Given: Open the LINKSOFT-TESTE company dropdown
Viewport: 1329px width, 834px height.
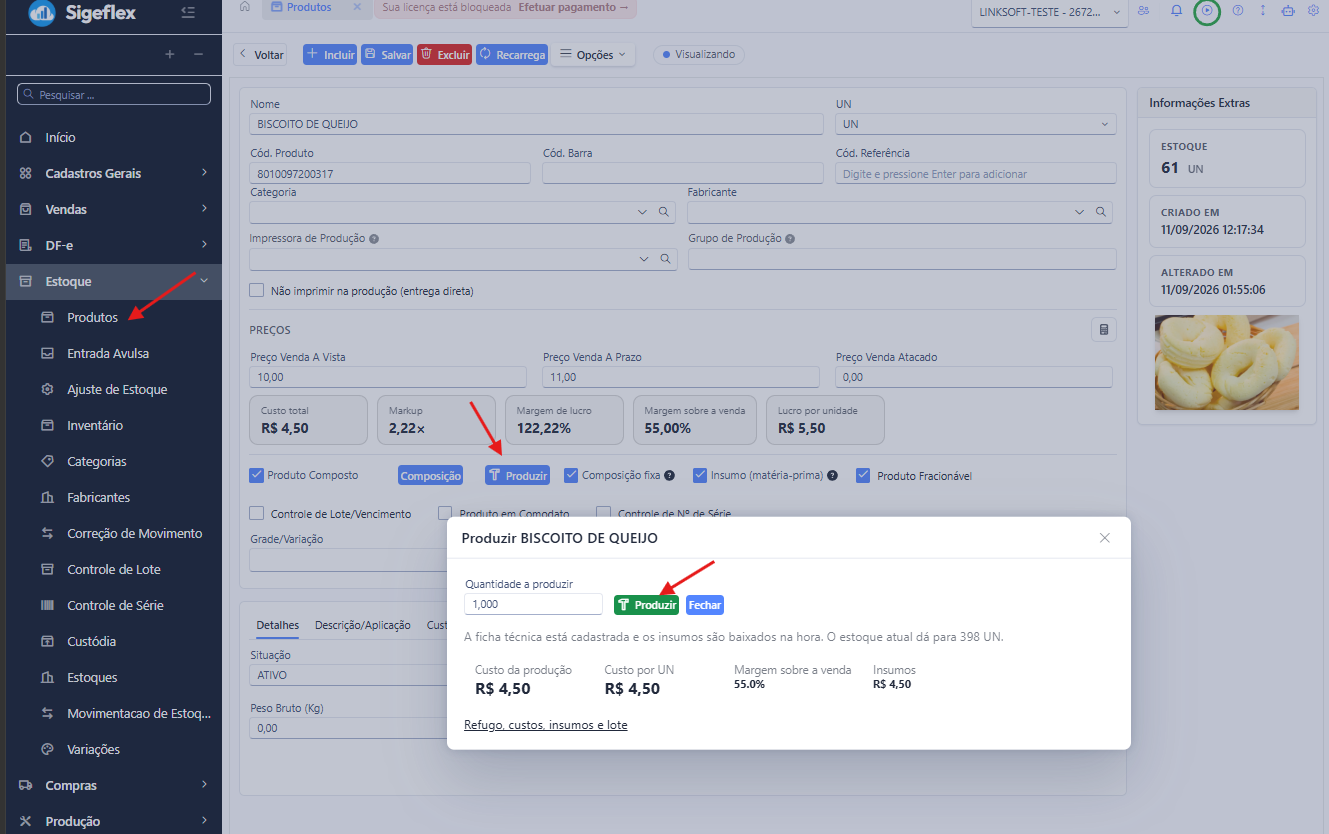Looking at the screenshot, I should tap(1049, 12).
